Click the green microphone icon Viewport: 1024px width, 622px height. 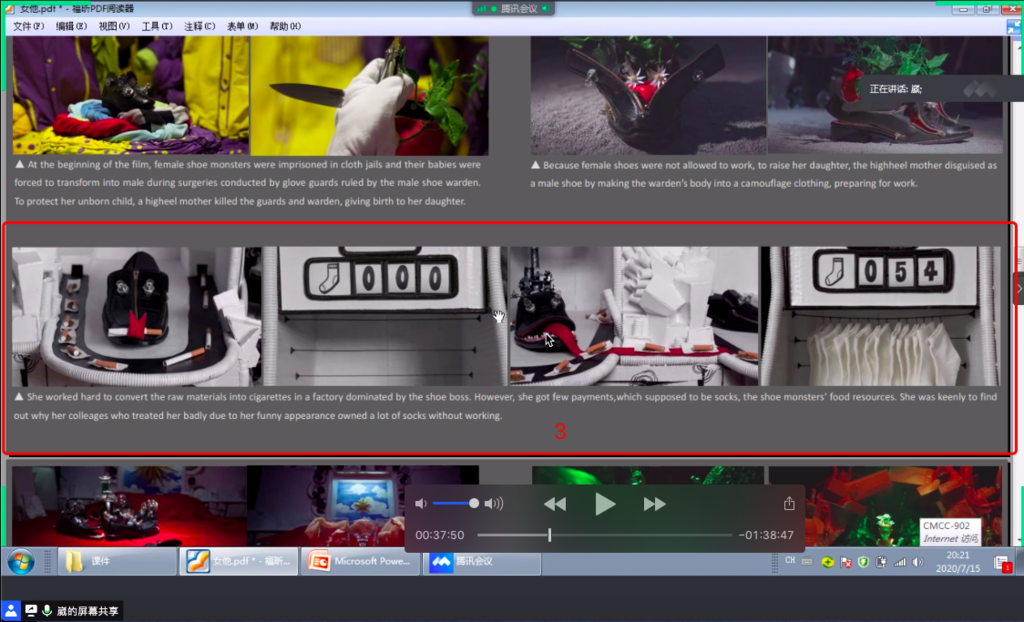click(x=47, y=611)
